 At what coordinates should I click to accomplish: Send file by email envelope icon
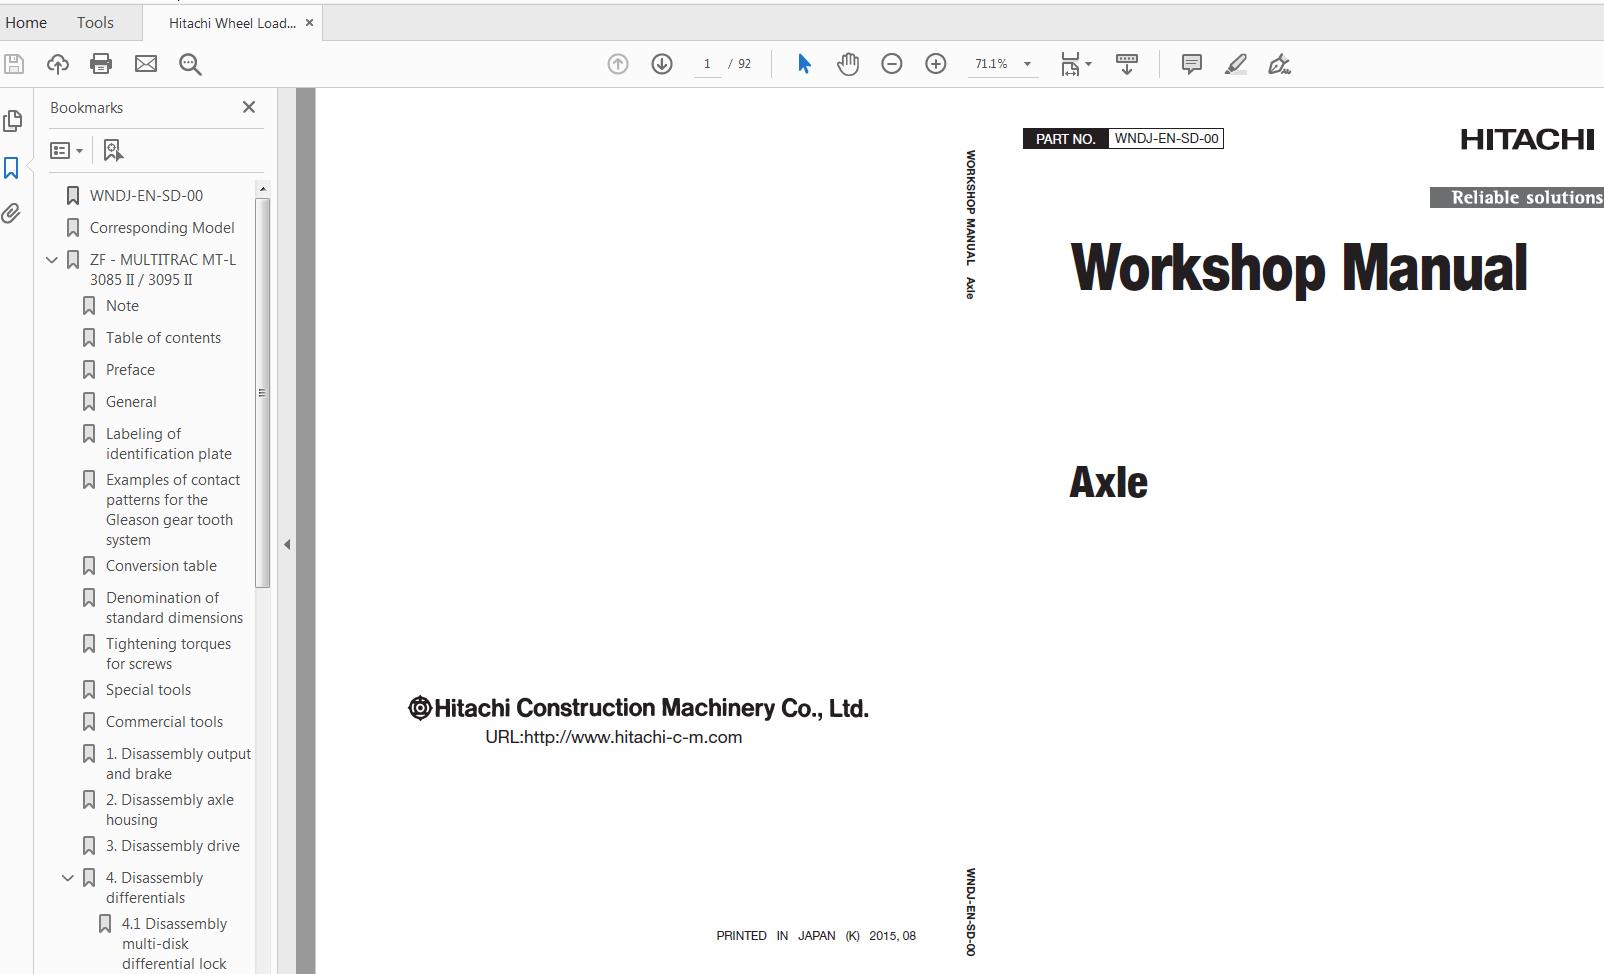pyautogui.click(x=146, y=64)
